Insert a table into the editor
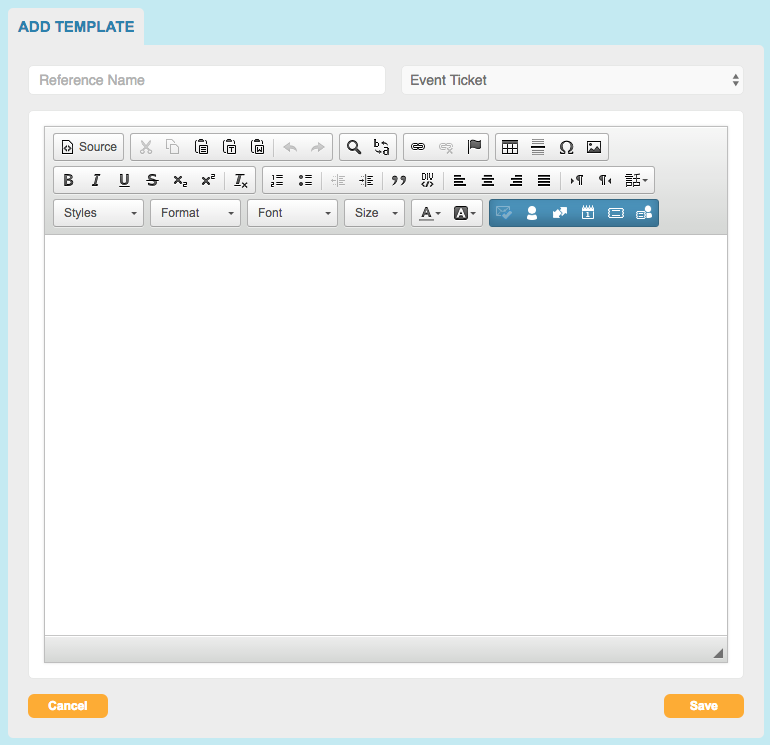770x745 pixels. pyautogui.click(x=510, y=147)
